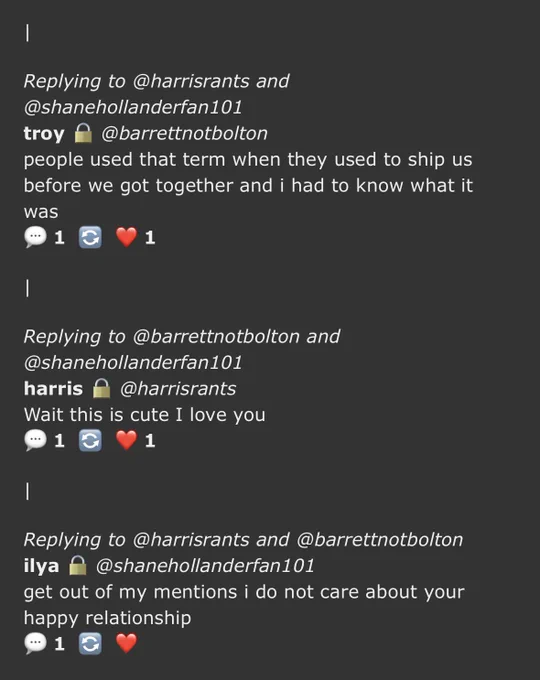
Task: Click the lock icon next to ilya
Action: click(78, 565)
